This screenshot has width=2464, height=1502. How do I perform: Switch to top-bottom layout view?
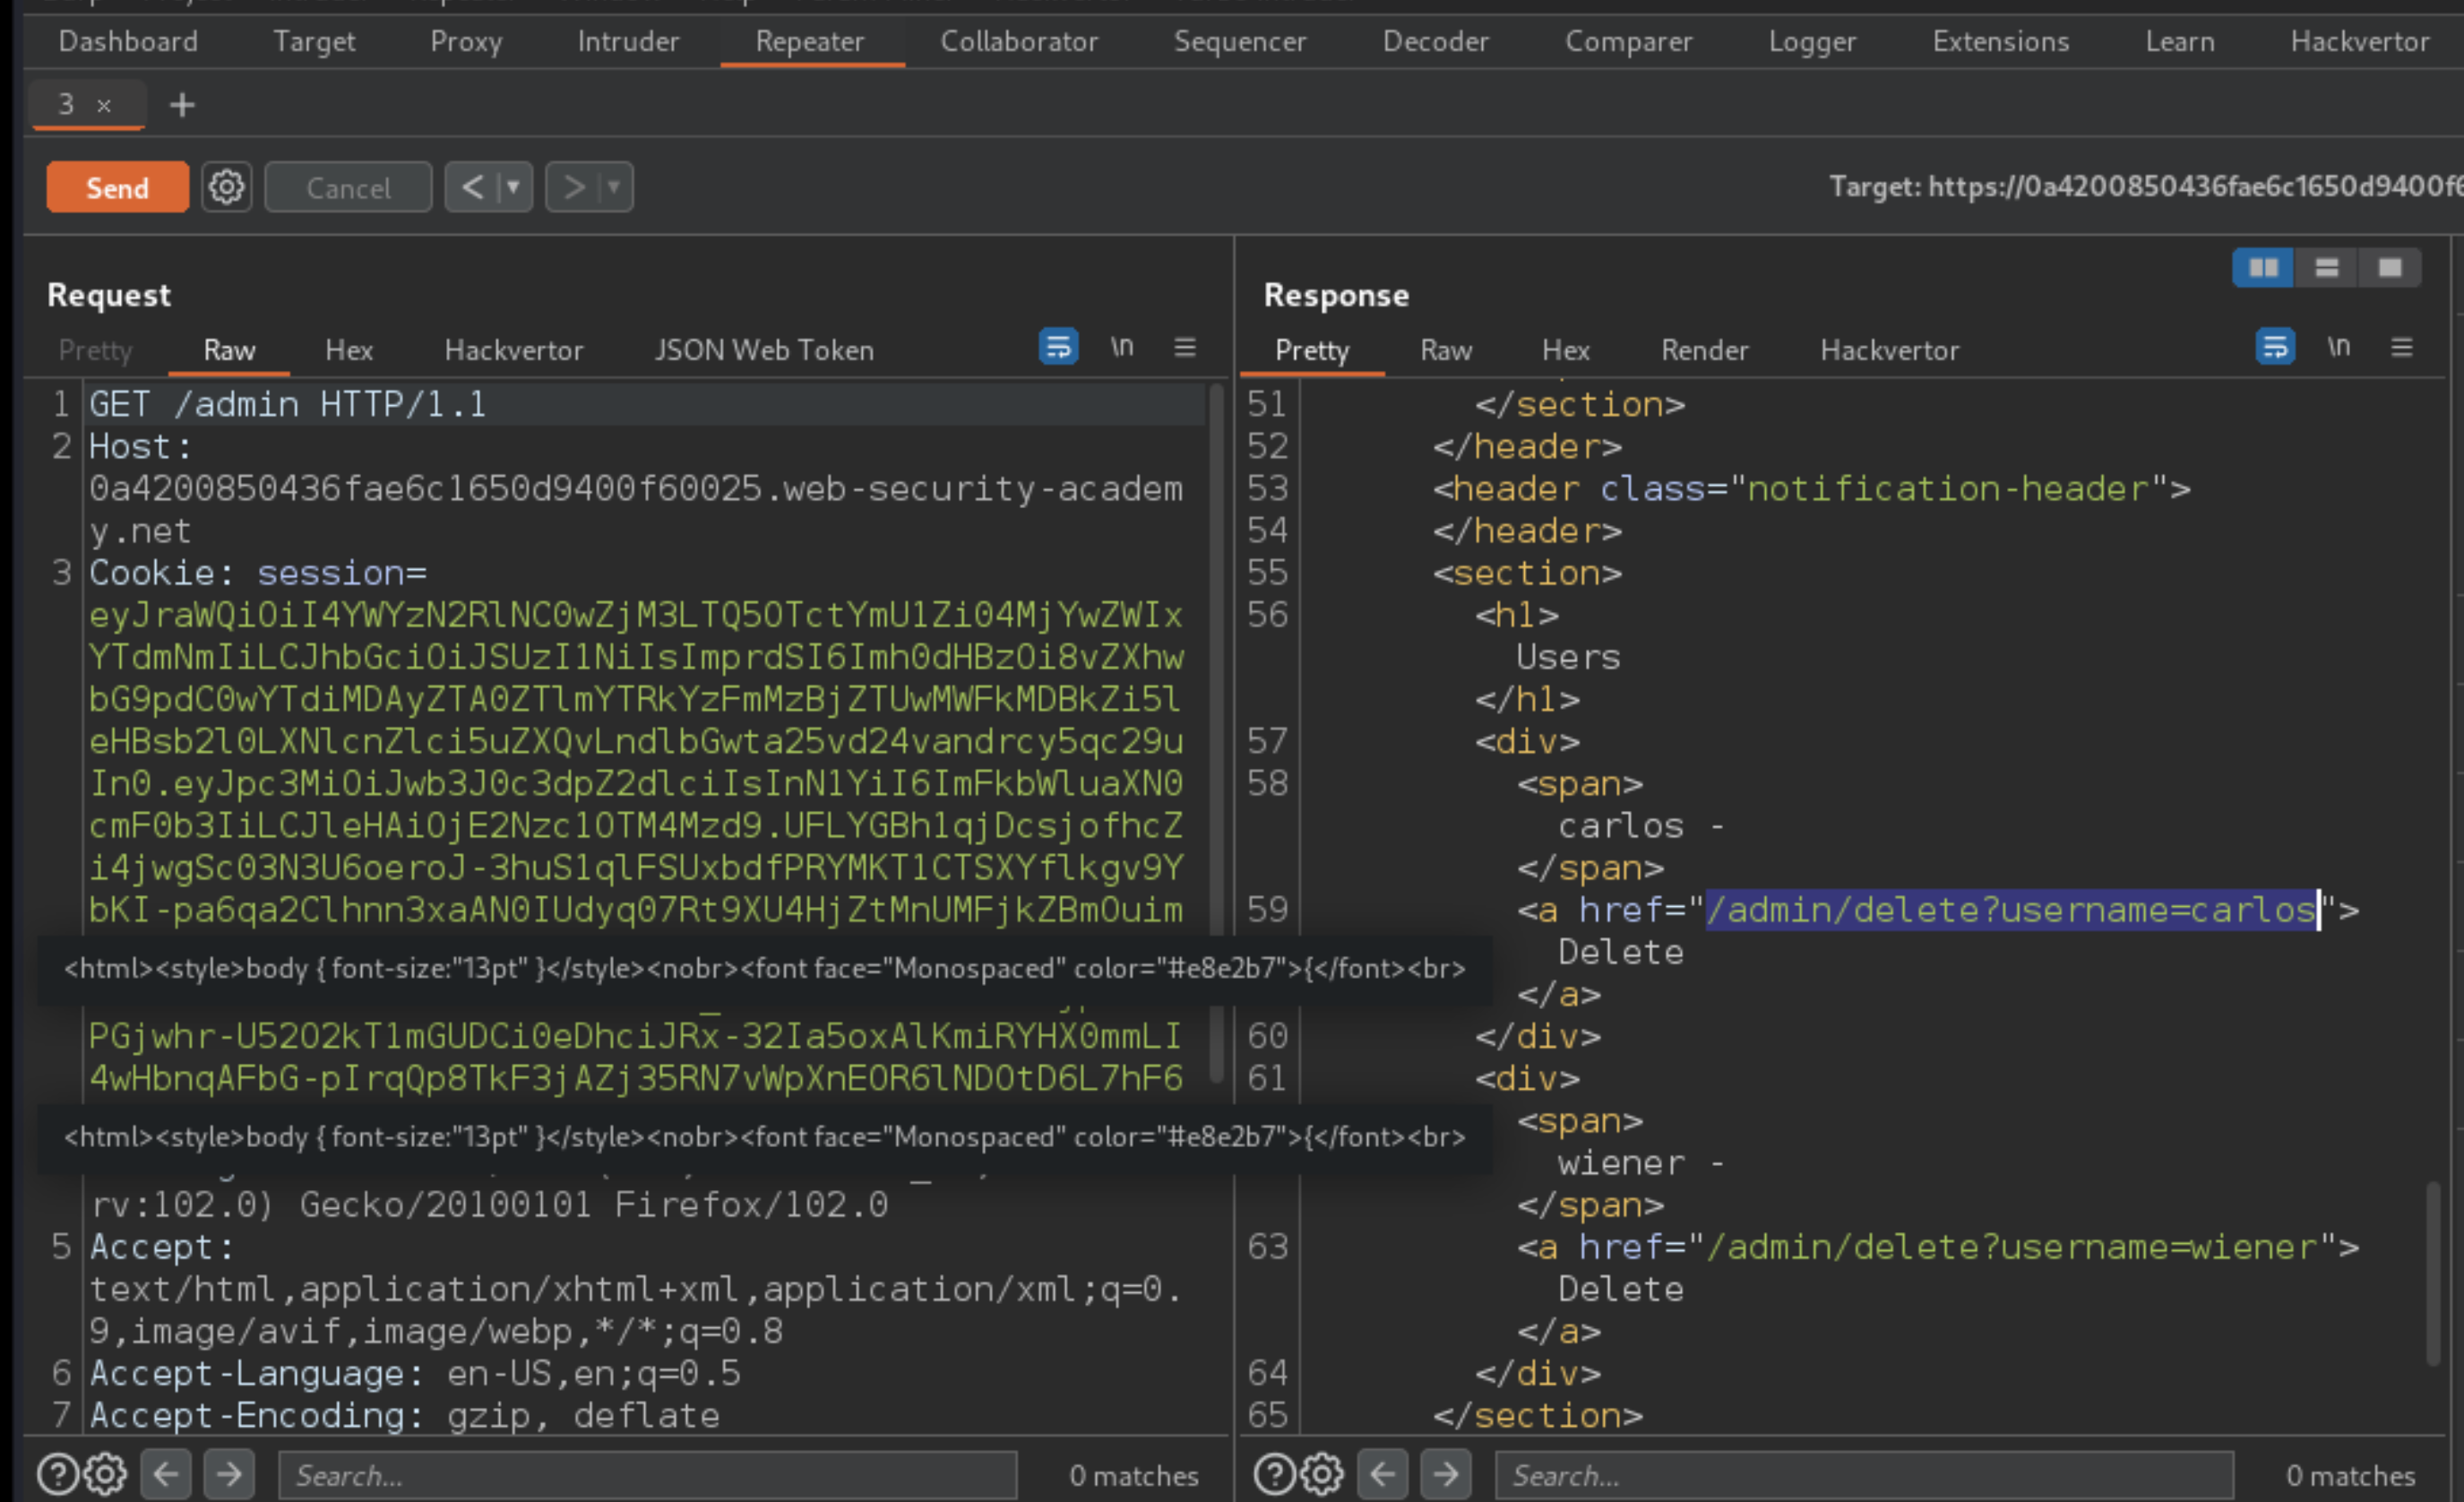click(2327, 267)
